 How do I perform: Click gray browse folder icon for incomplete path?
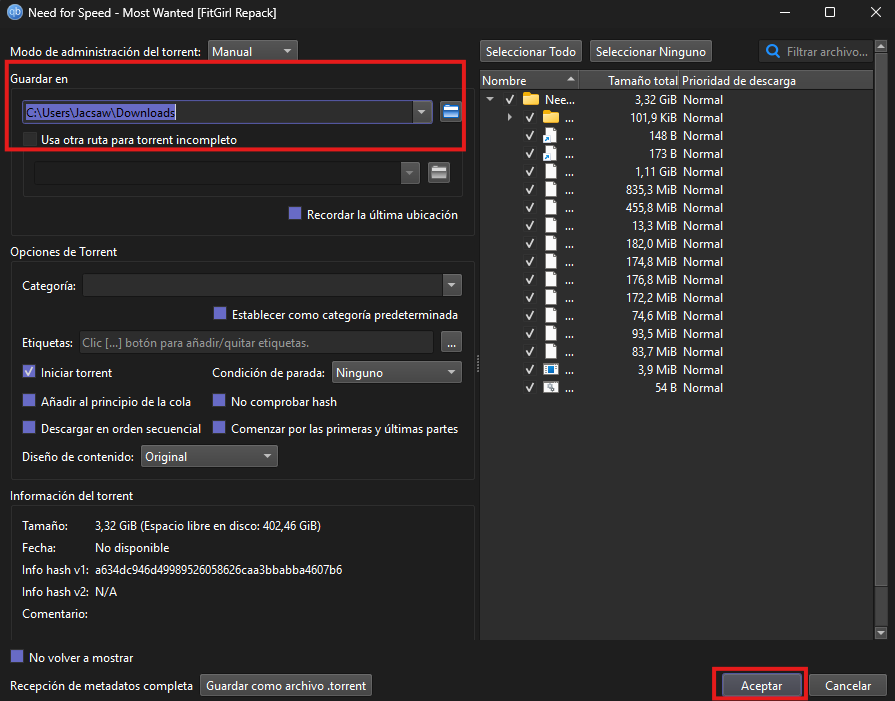[439, 172]
